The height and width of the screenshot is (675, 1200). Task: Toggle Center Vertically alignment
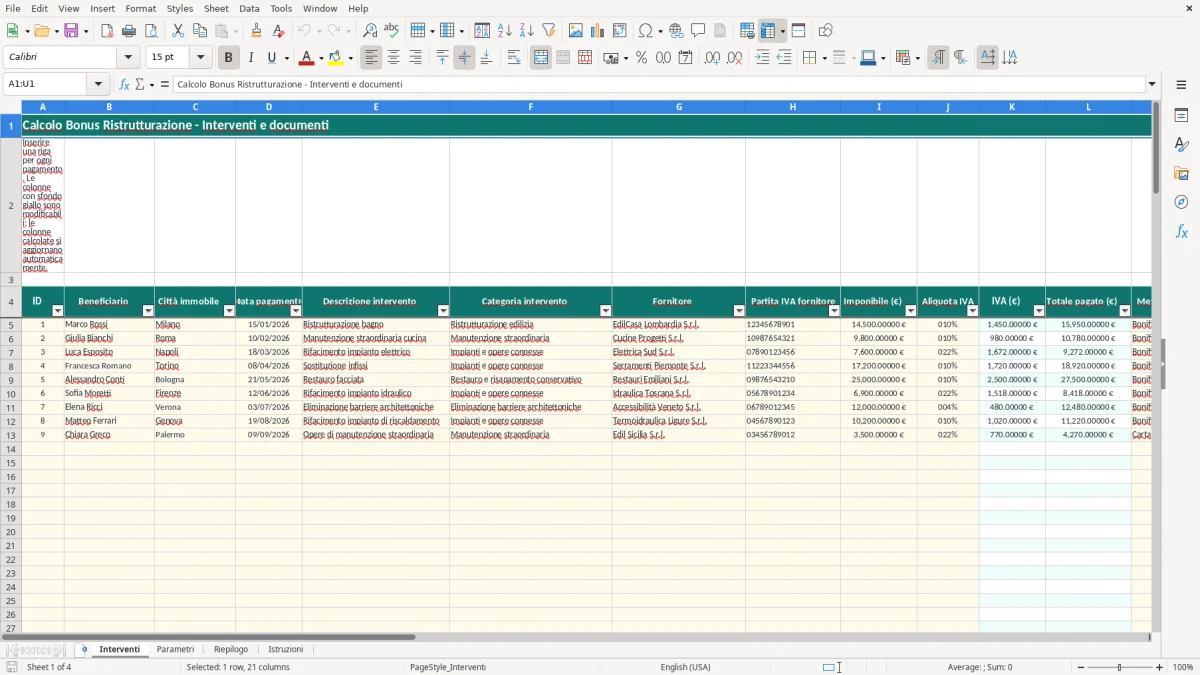464,58
